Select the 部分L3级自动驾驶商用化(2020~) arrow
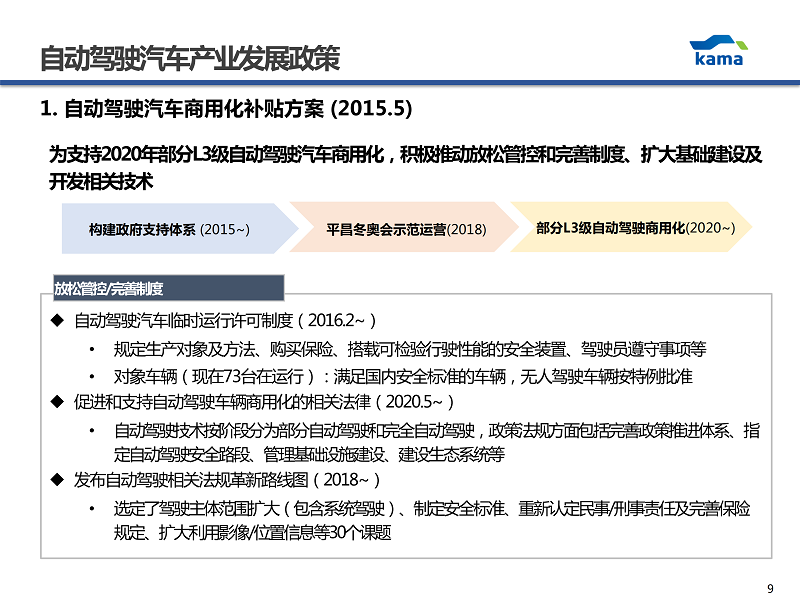The height and width of the screenshot is (600, 800). pyautogui.click(x=635, y=228)
